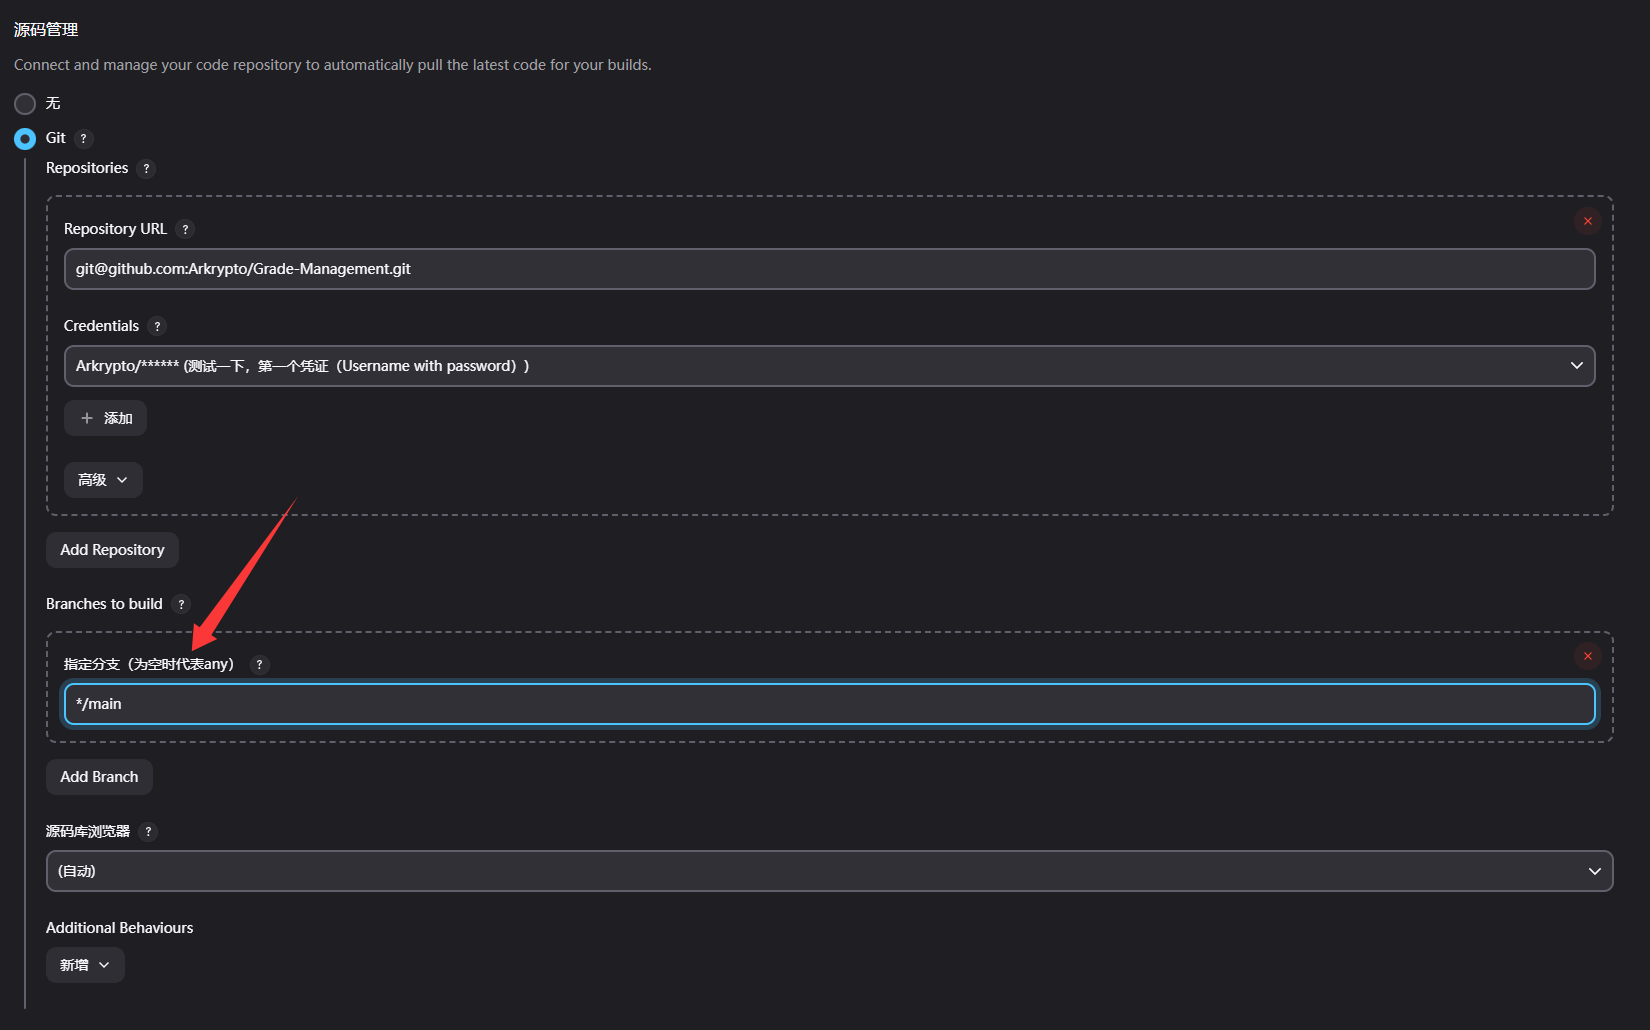Open help for 源码库浏览器

coord(148,832)
